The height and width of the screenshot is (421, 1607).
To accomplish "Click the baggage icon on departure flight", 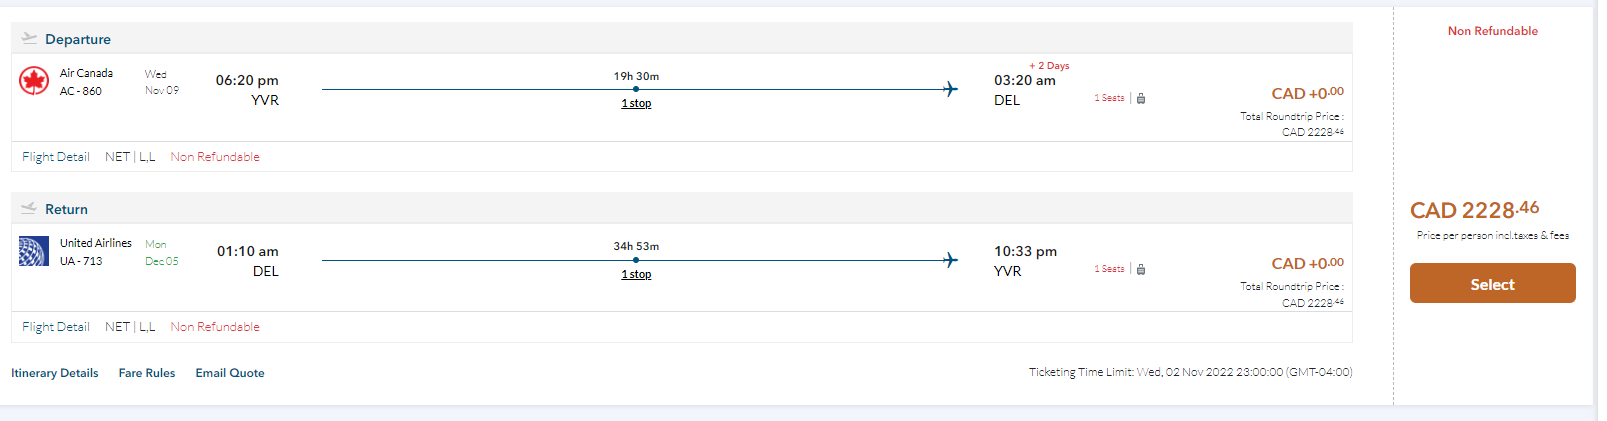I will pos(1141,98).
